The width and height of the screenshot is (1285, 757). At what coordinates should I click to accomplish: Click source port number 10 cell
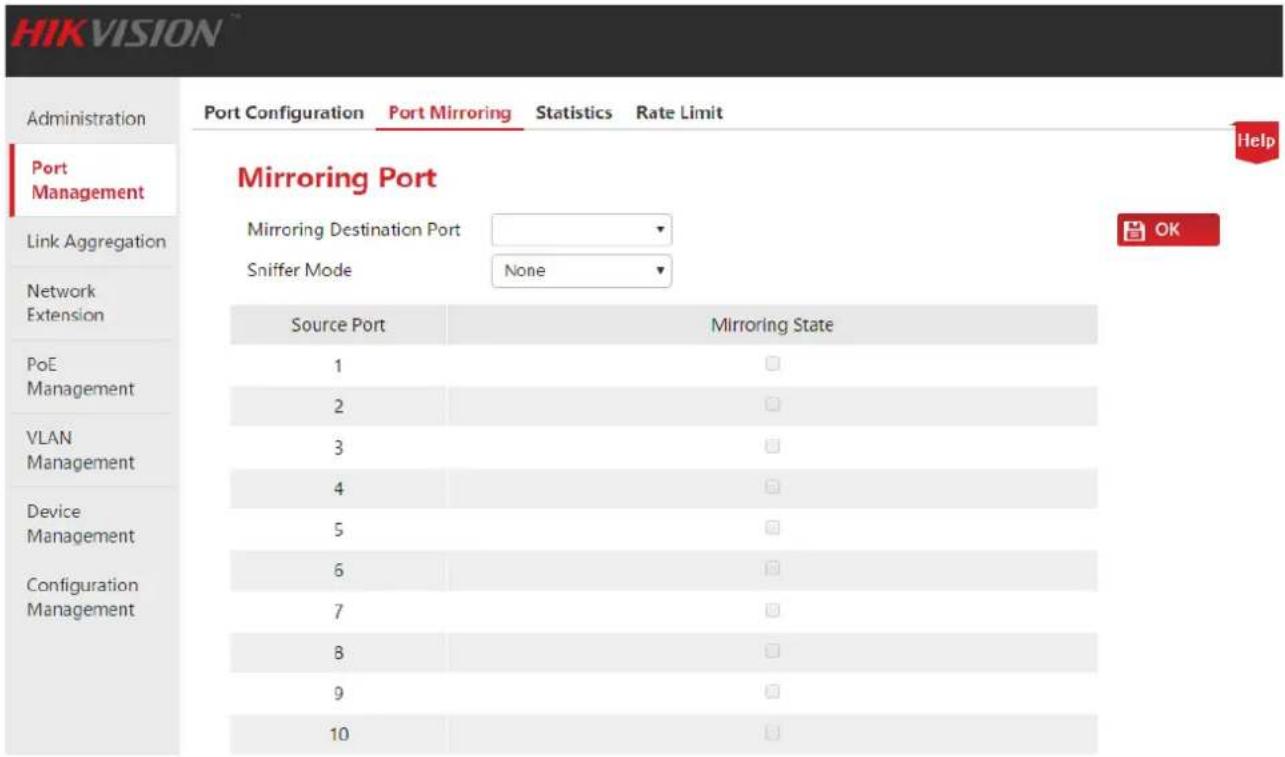point(338,734)
